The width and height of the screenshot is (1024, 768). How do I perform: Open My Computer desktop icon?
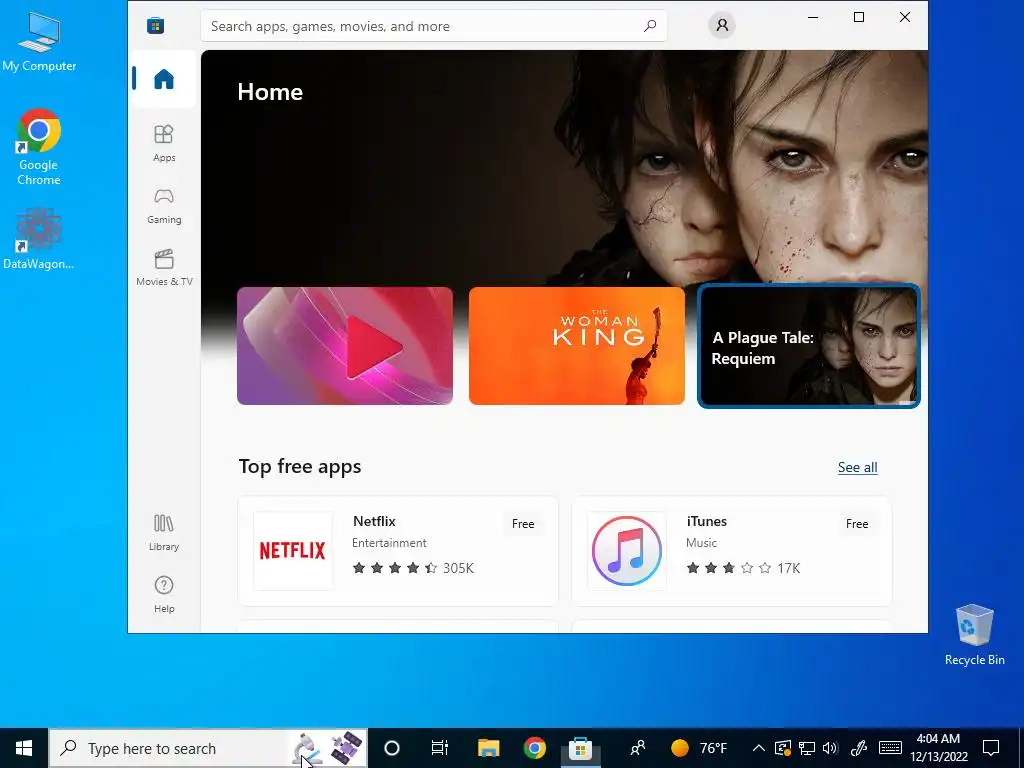click(39, 41)
